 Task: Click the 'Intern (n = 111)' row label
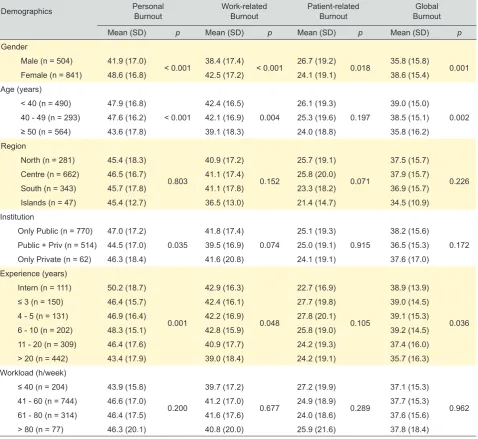[x=44, y=288]
